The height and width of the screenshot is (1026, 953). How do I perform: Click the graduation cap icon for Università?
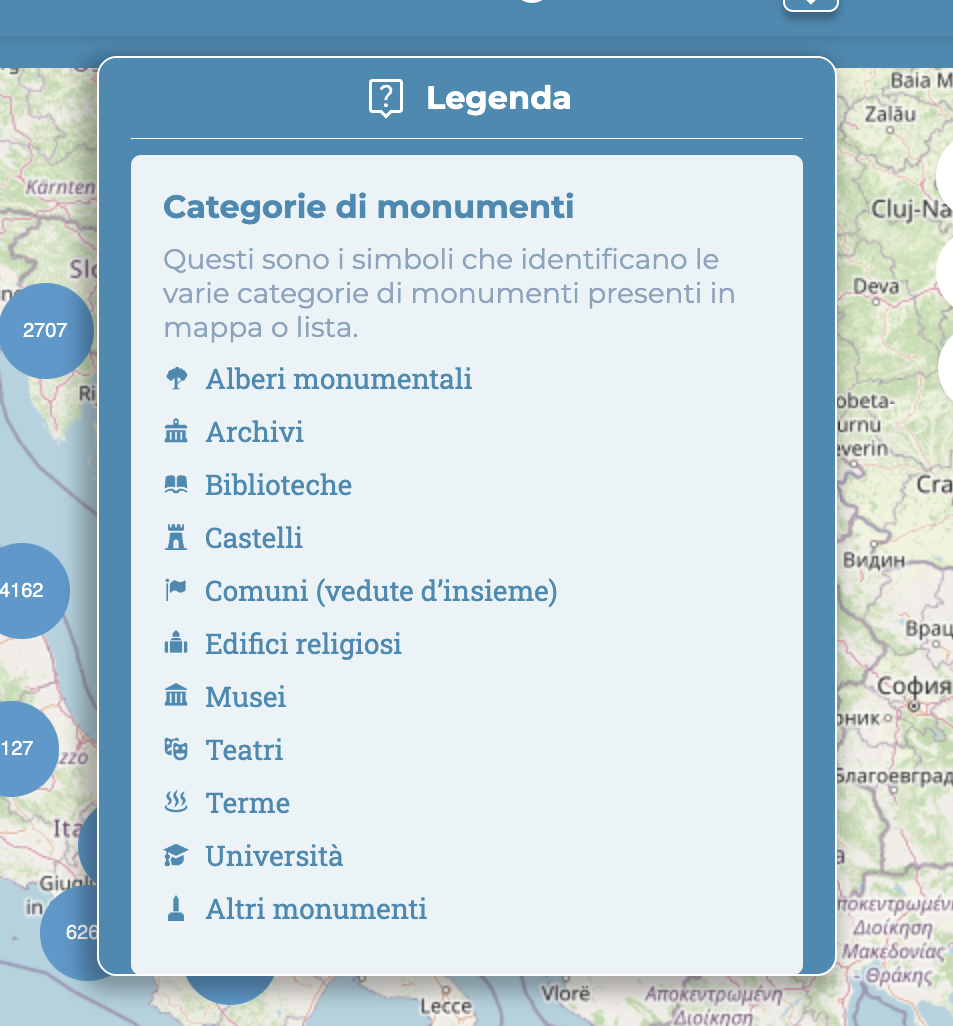(x=176, y=855)
